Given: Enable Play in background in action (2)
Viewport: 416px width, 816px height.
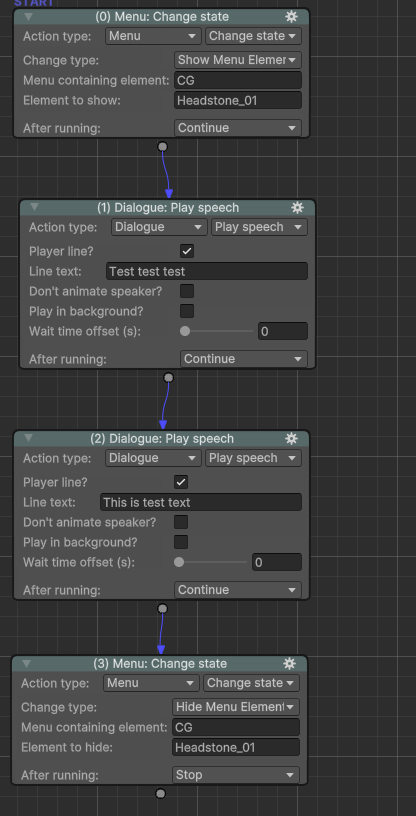Looking at the screenshot, I should pyautogui.click(x=181, y=542).
